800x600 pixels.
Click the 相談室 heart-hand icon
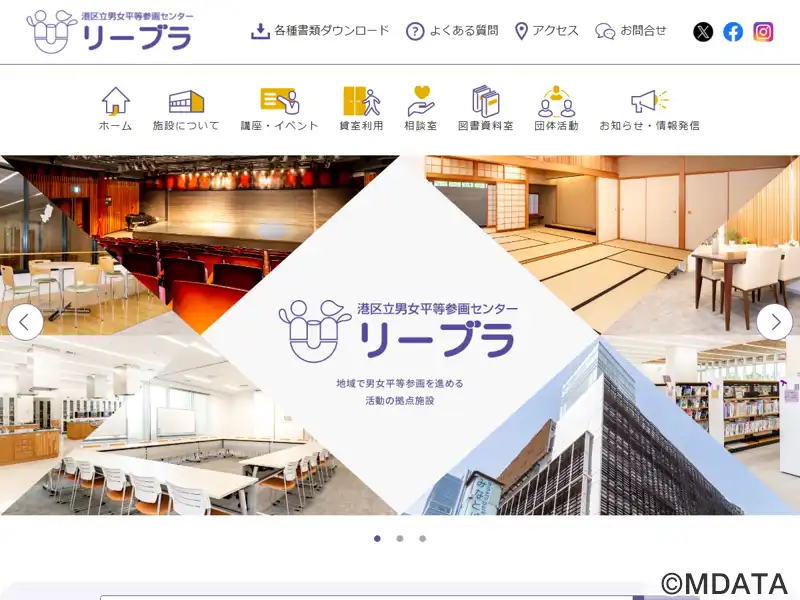(421, 101)
